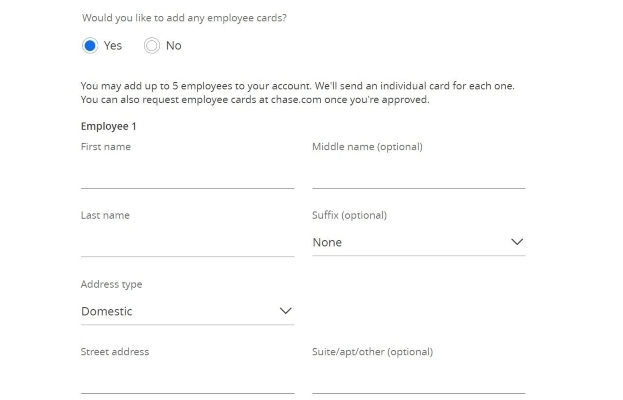Click the "First name" field label
The width and height of the screenshot is (623, 400).
pyautogui.click(x=106, y=147)
